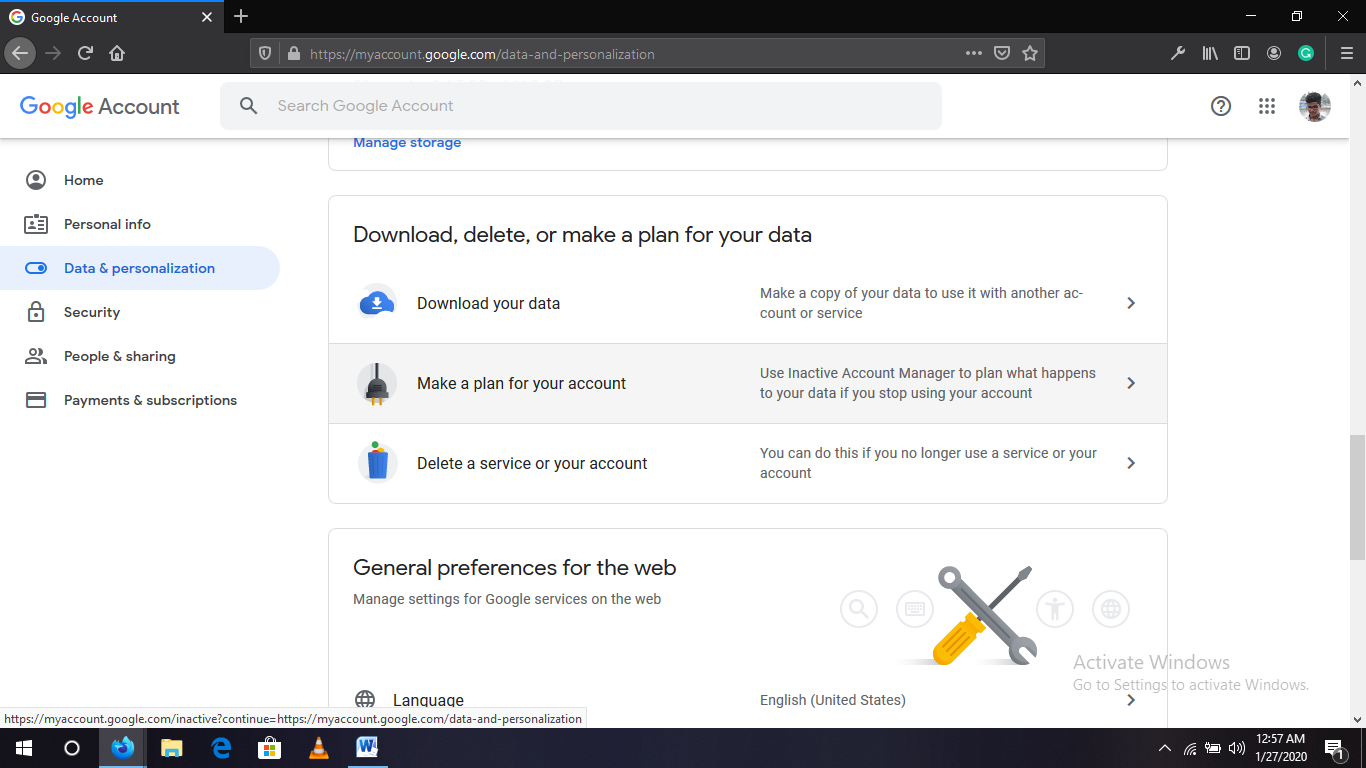
Task: Expand Make a plan for your account arrow
Action: 1131,383
